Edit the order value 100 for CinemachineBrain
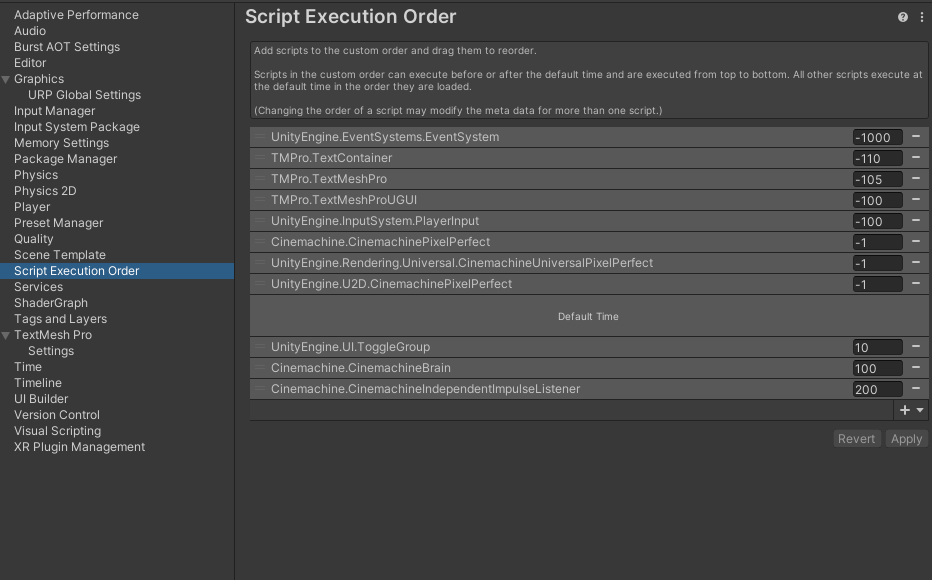This screenshot has width=932, height=580. click(x=877, y=368)
